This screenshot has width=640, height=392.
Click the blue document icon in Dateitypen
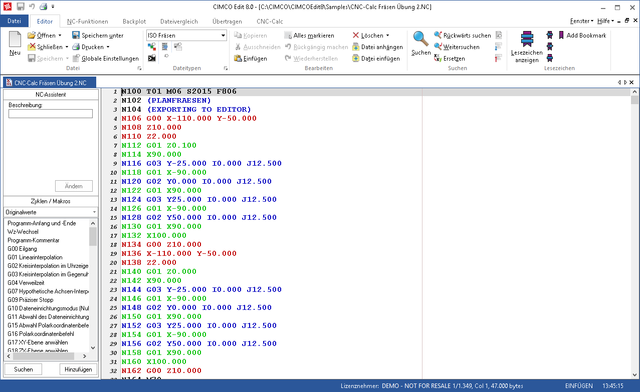(x=165, y=47)
